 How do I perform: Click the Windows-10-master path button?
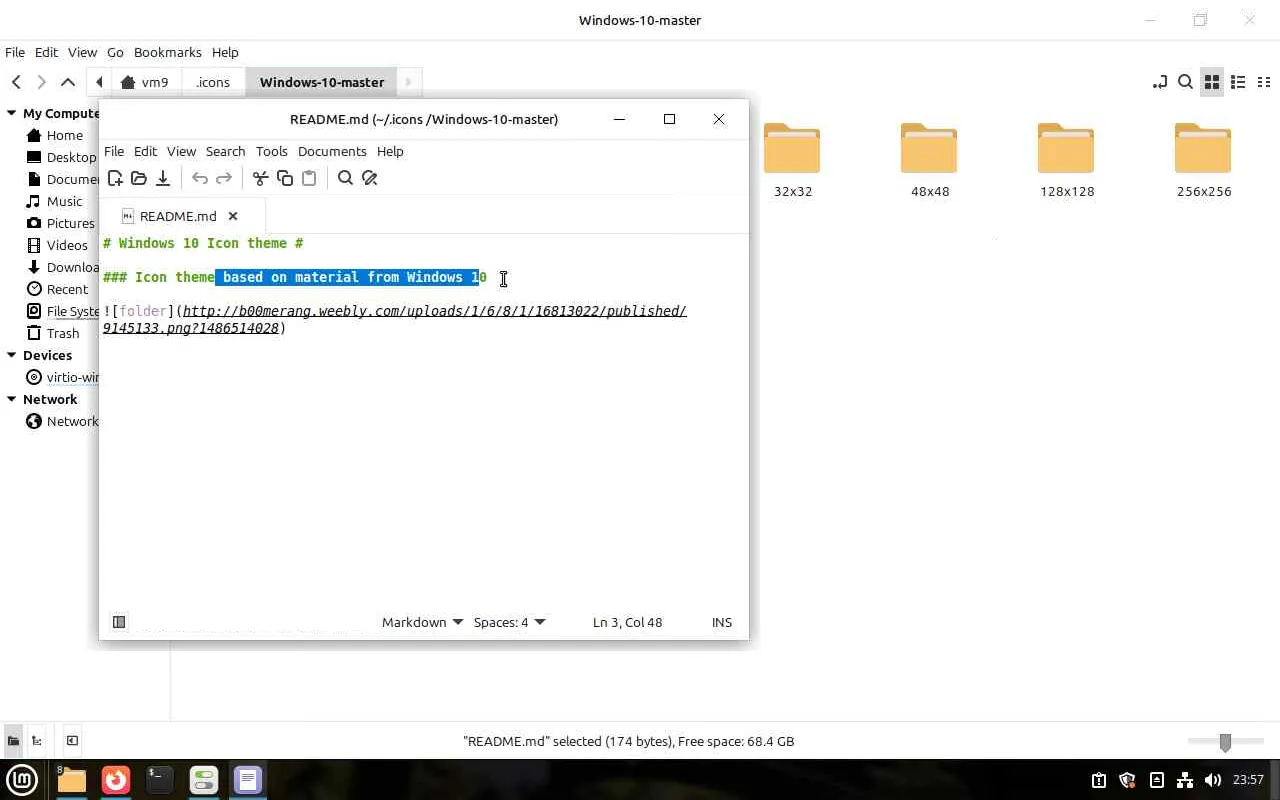click(322, 82)
